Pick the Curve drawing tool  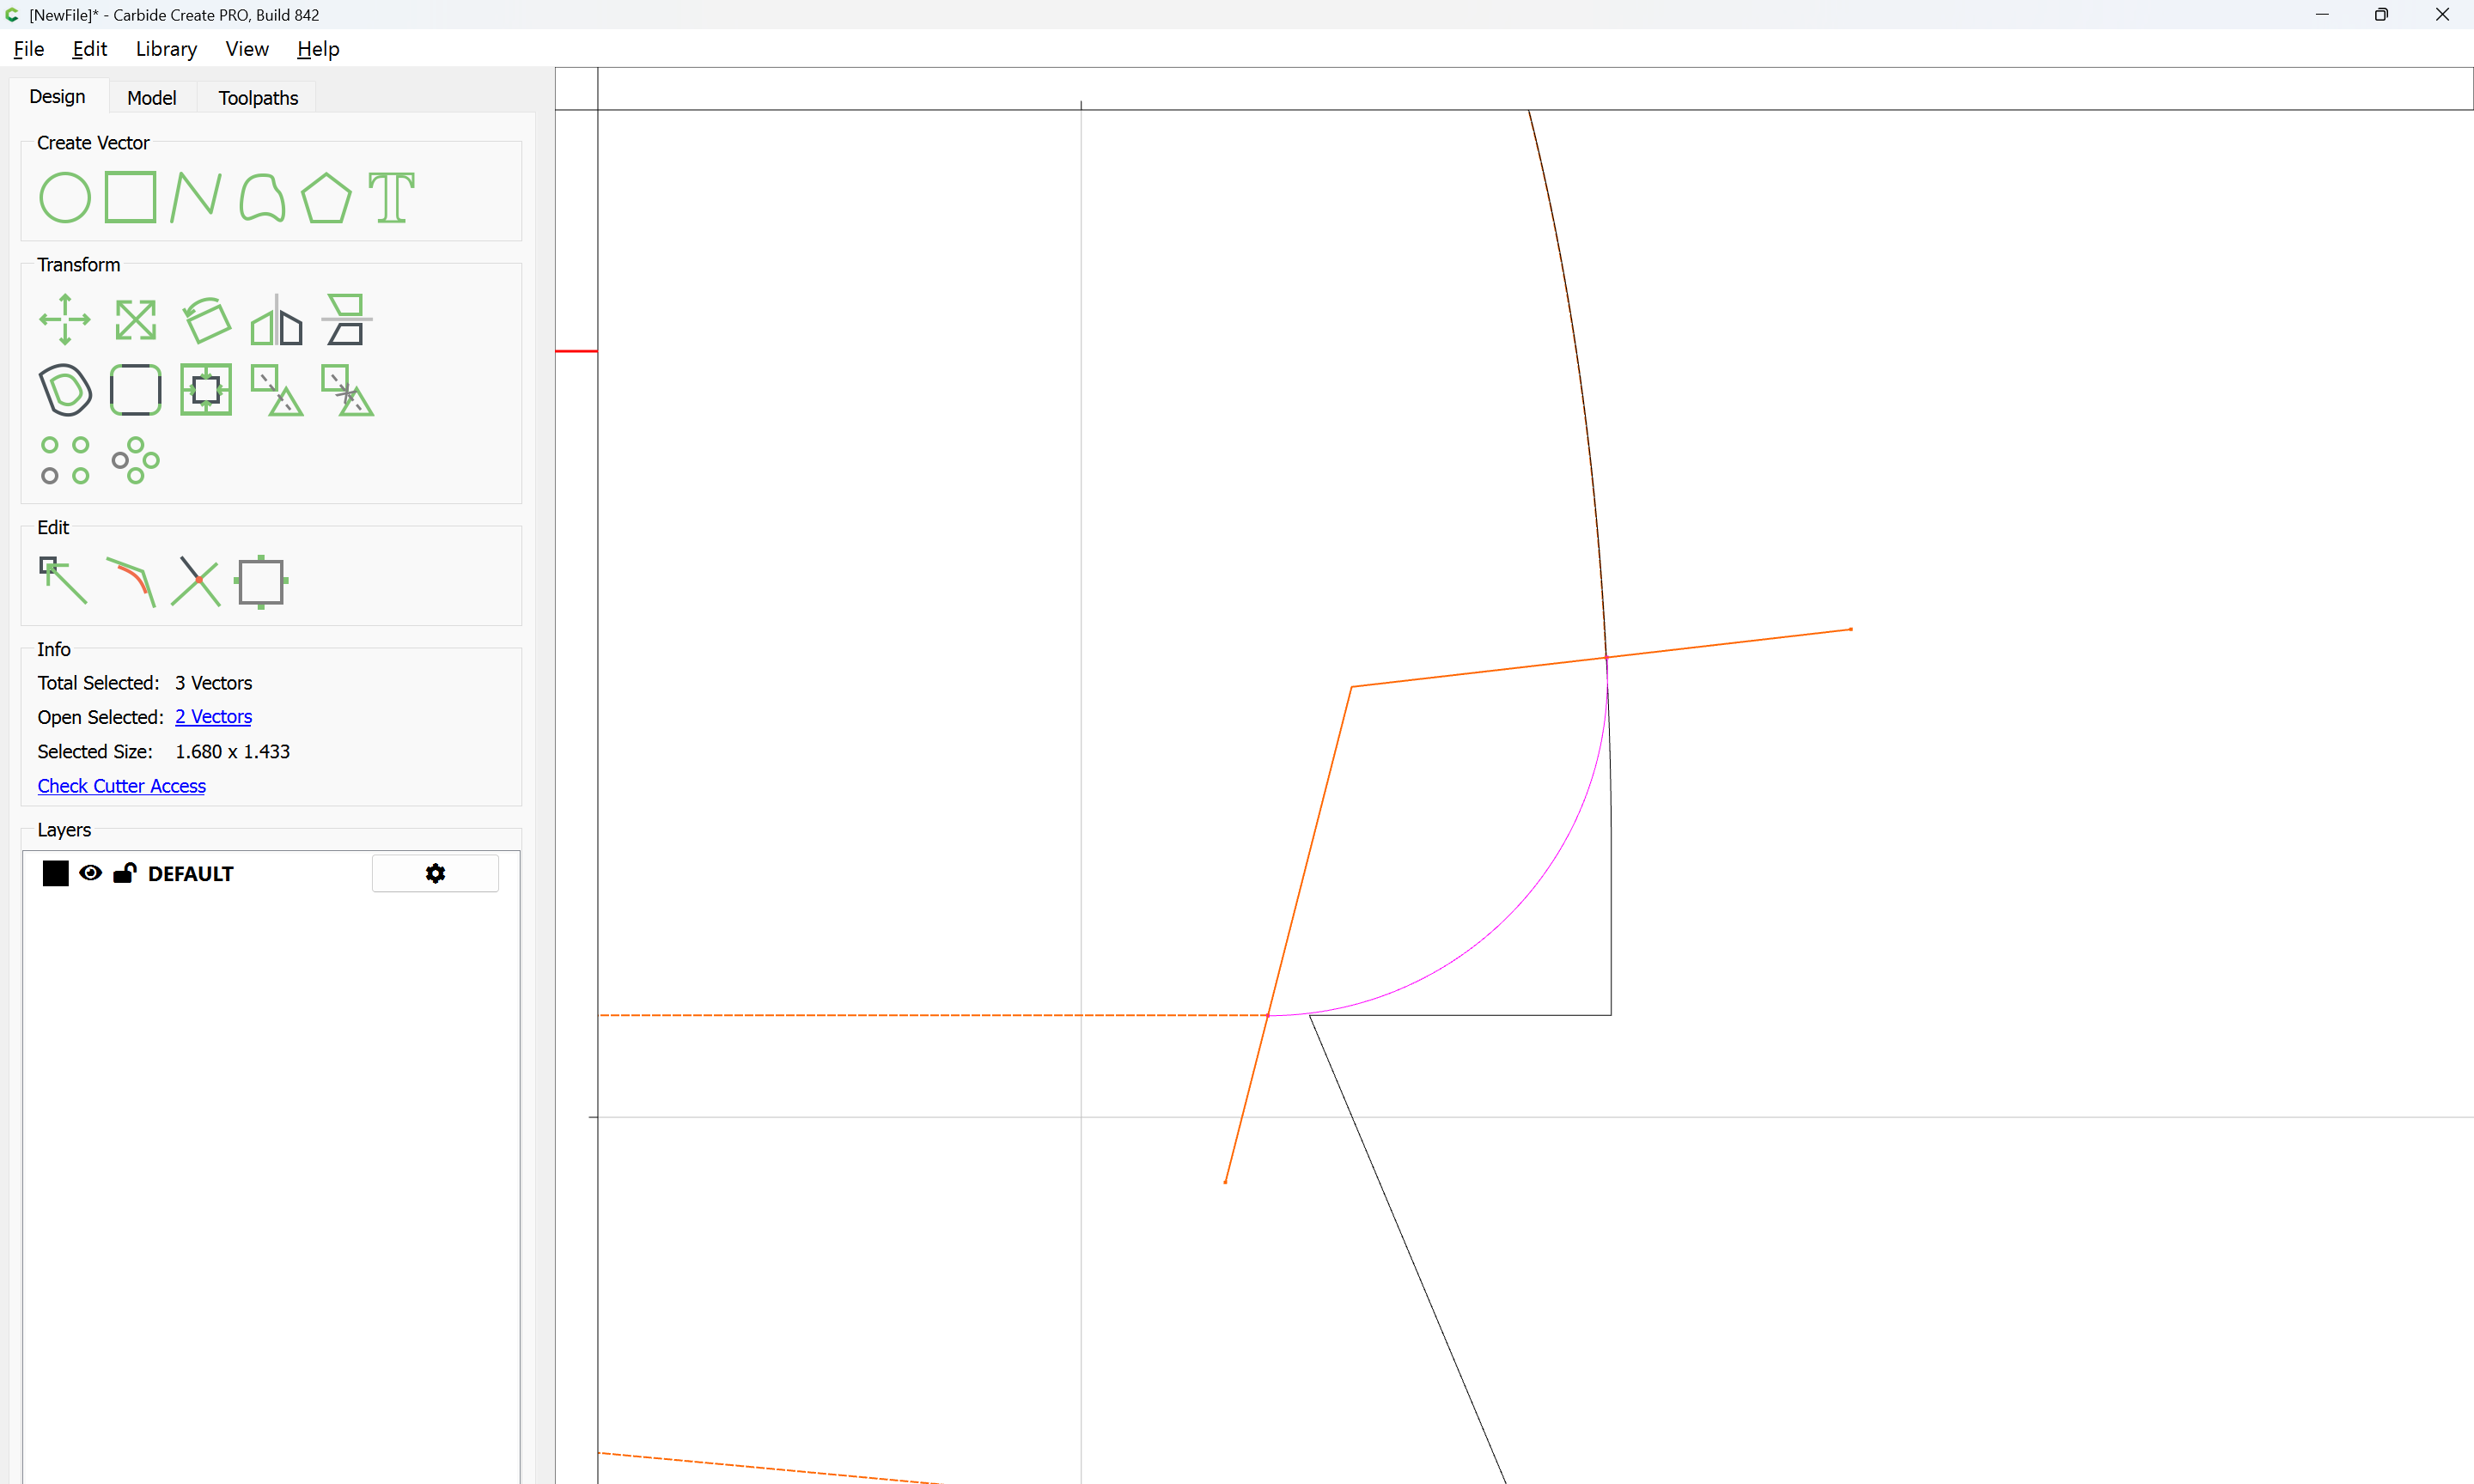(262, 197)
